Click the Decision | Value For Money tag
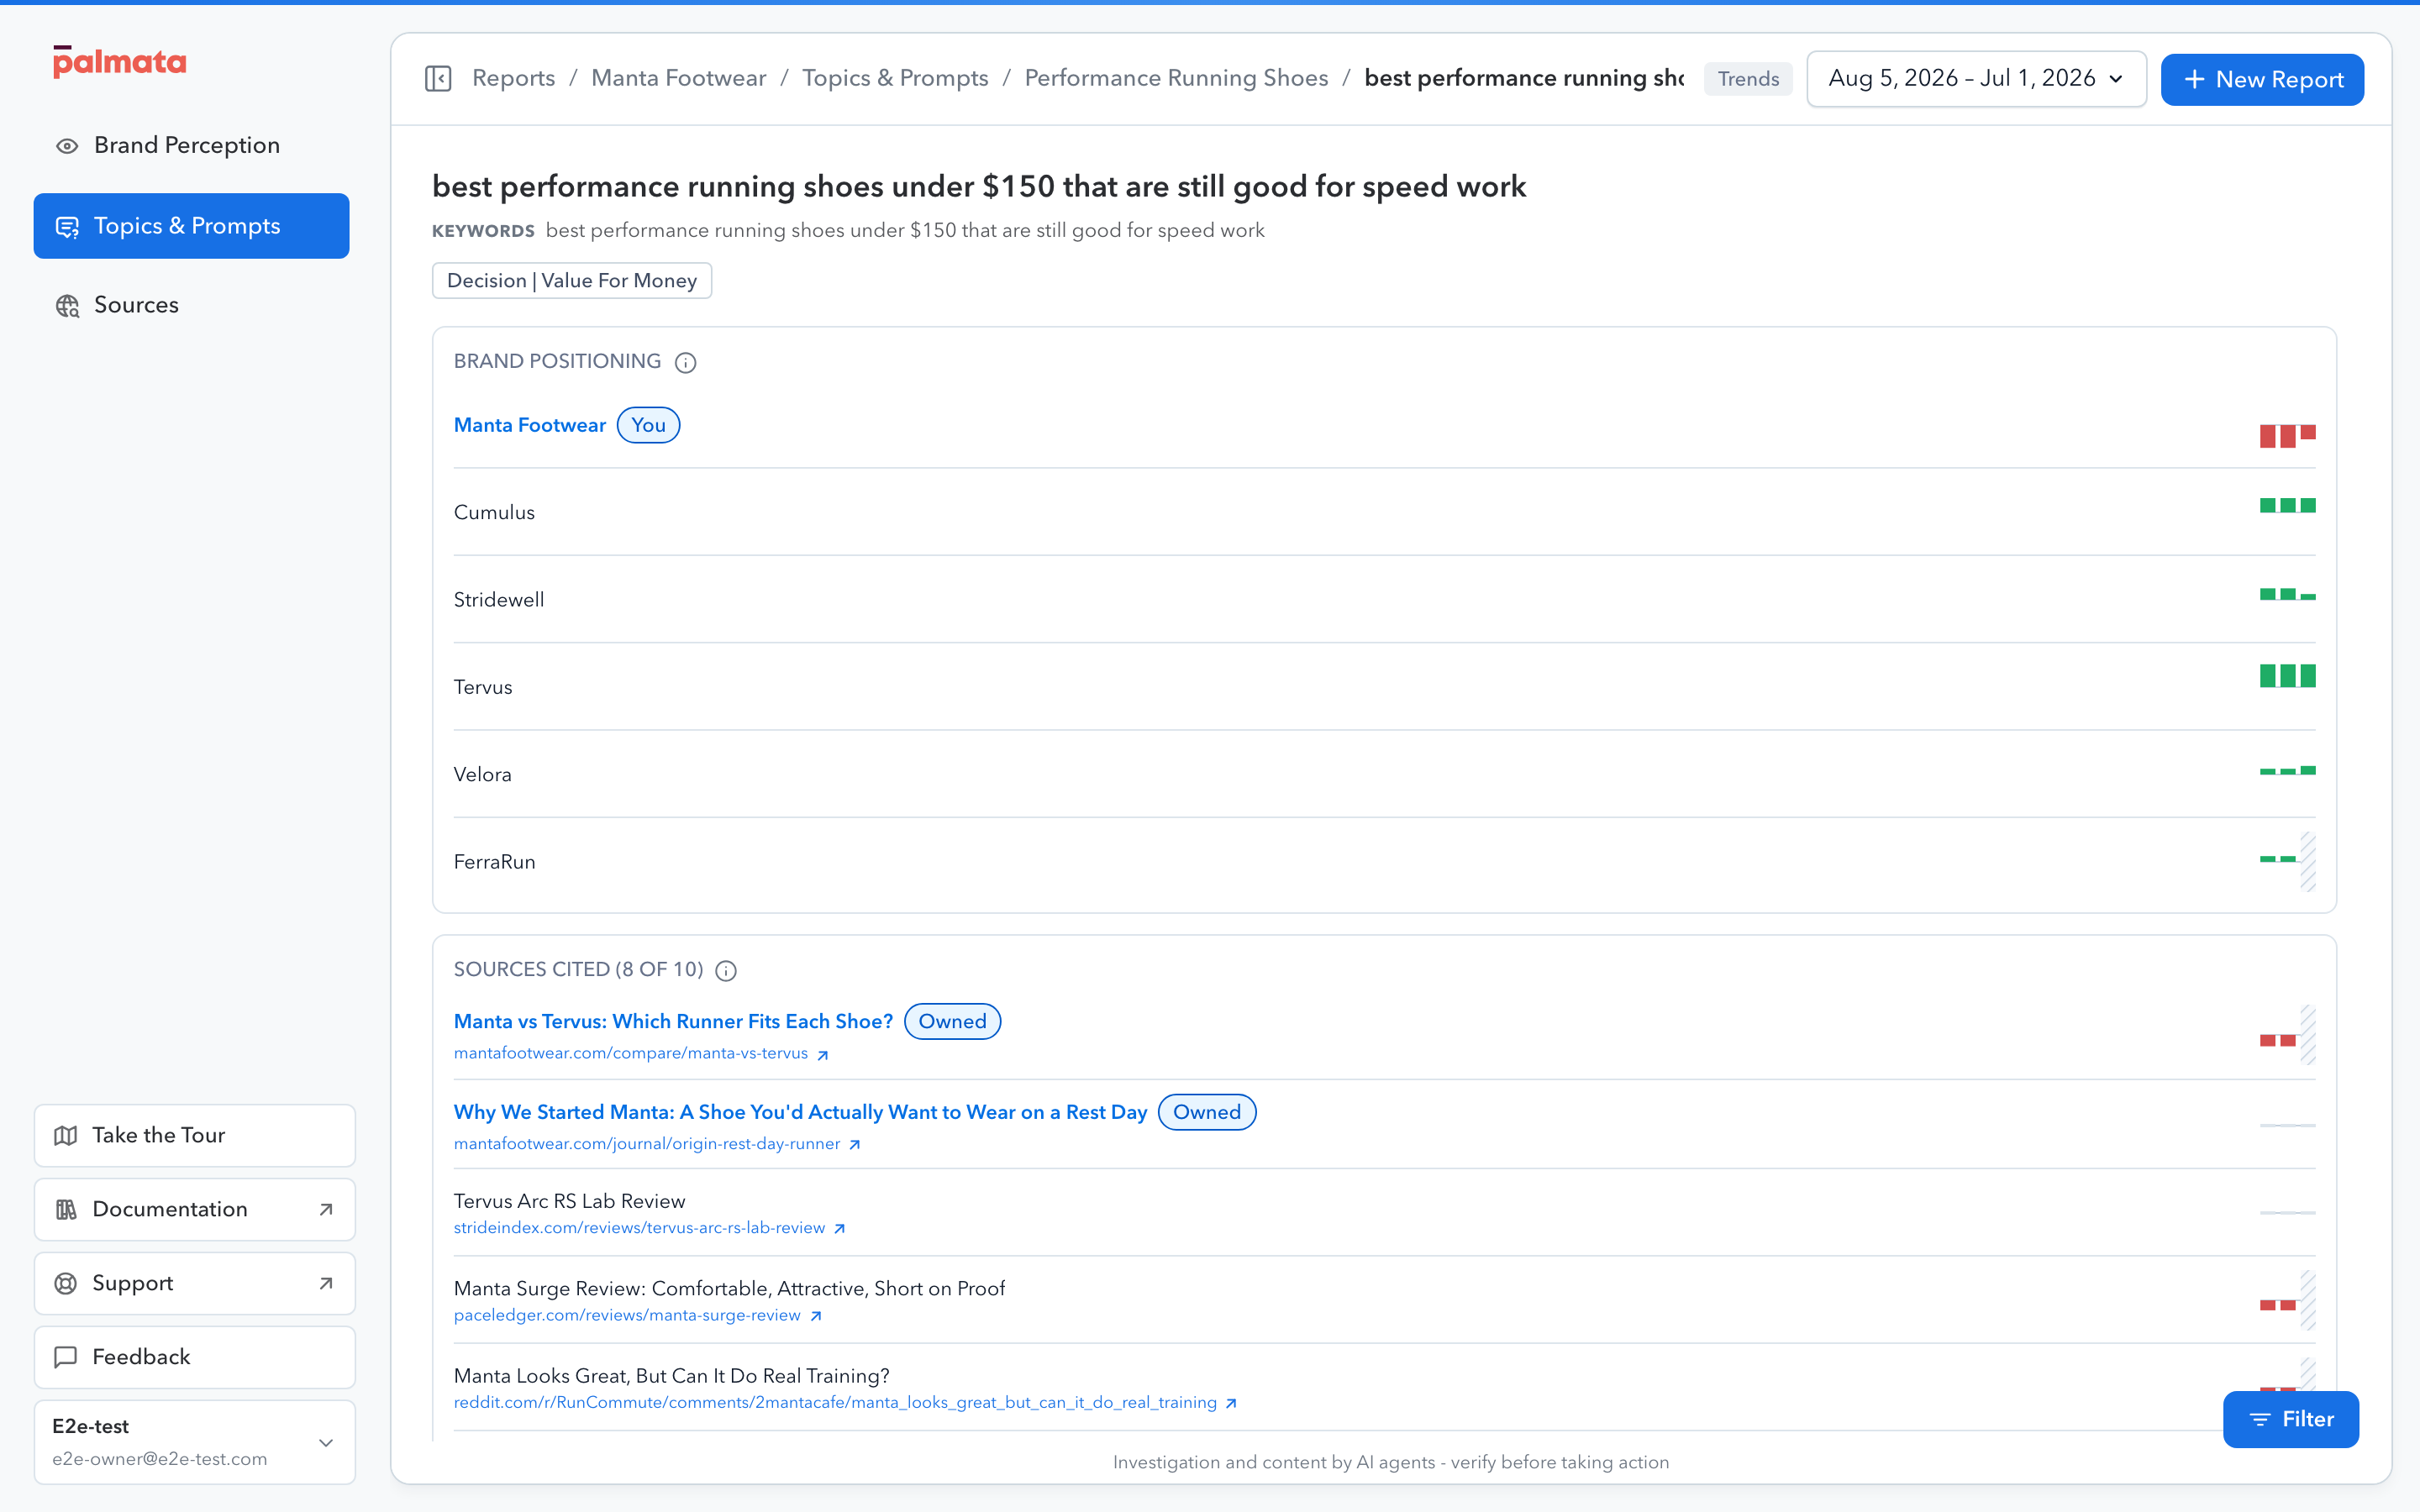Screen dimensions: 2420x1512 571,280
